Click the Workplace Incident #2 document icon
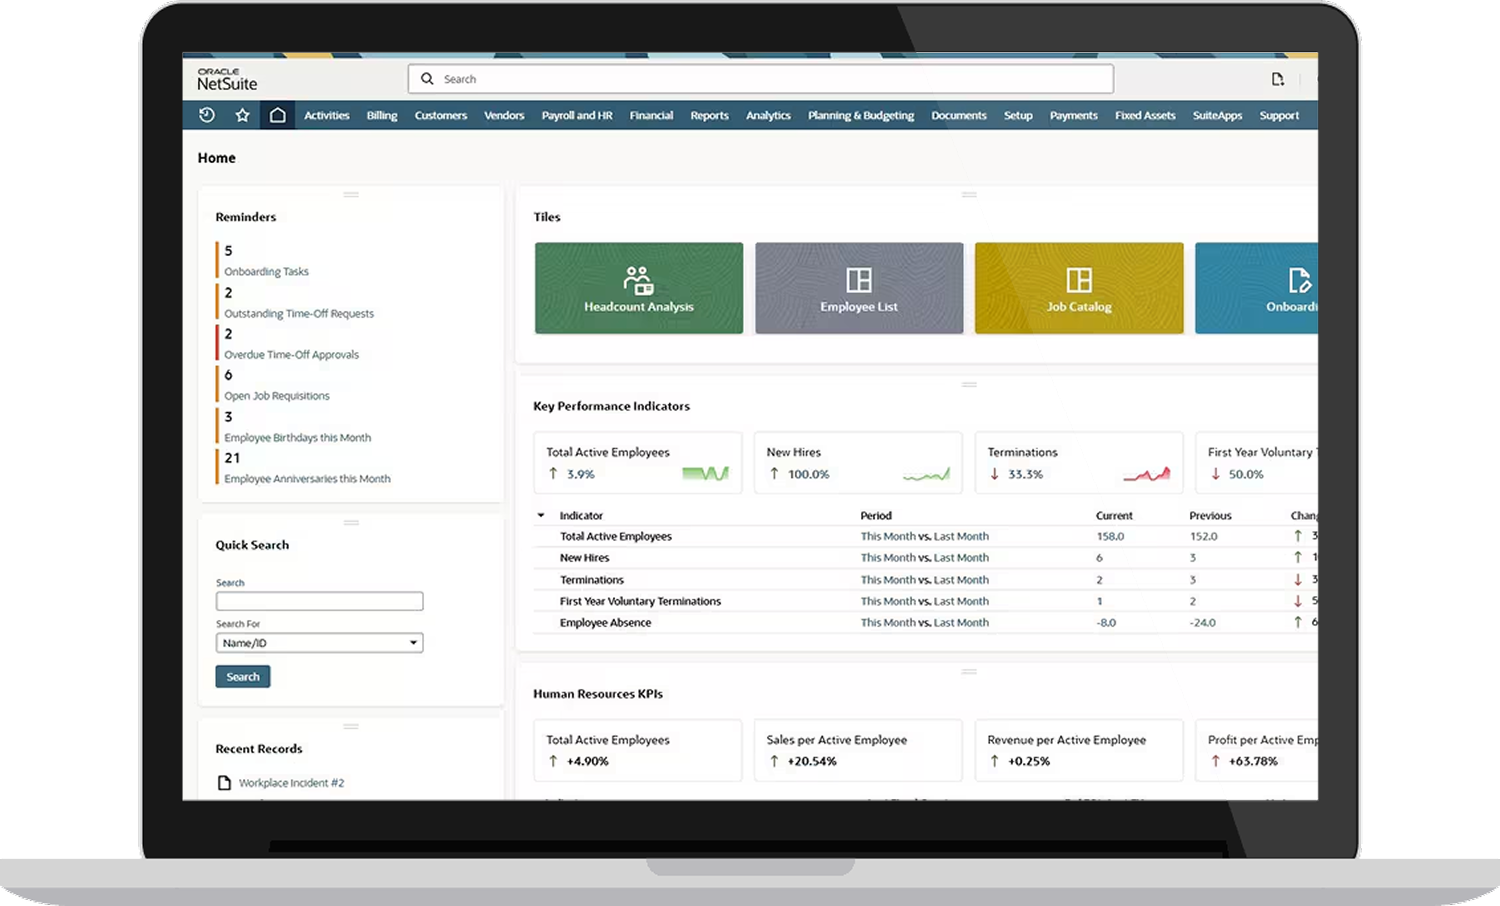 point(224,783)
